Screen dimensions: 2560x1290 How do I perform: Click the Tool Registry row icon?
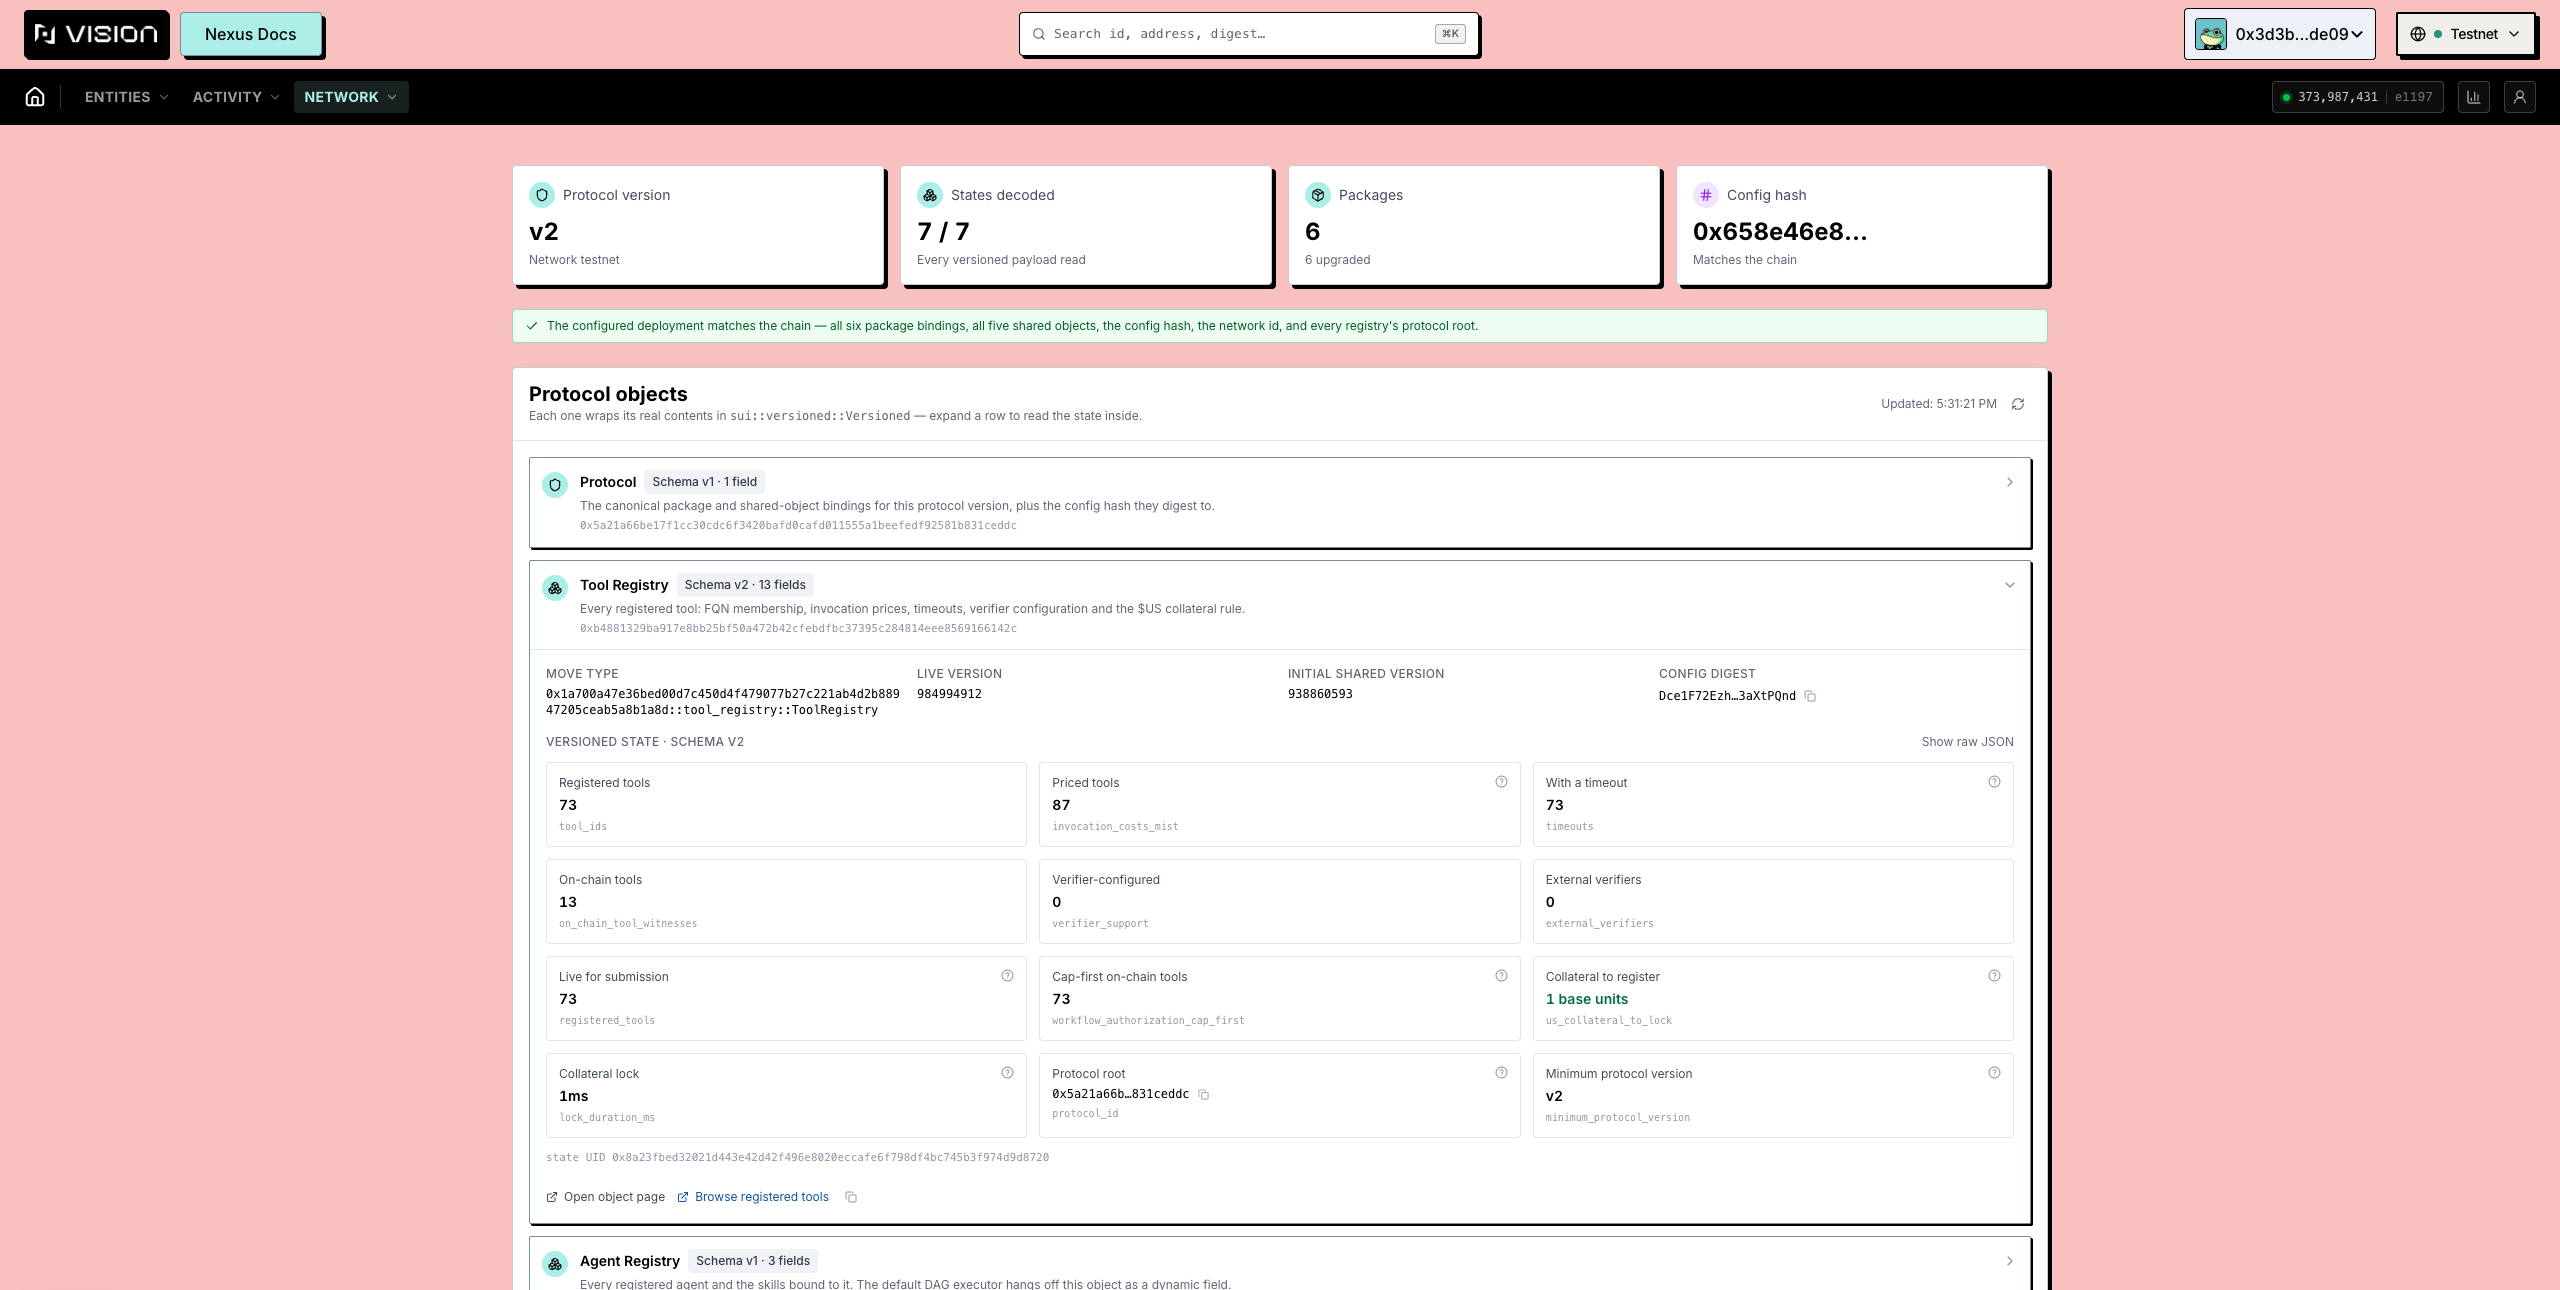555,588
